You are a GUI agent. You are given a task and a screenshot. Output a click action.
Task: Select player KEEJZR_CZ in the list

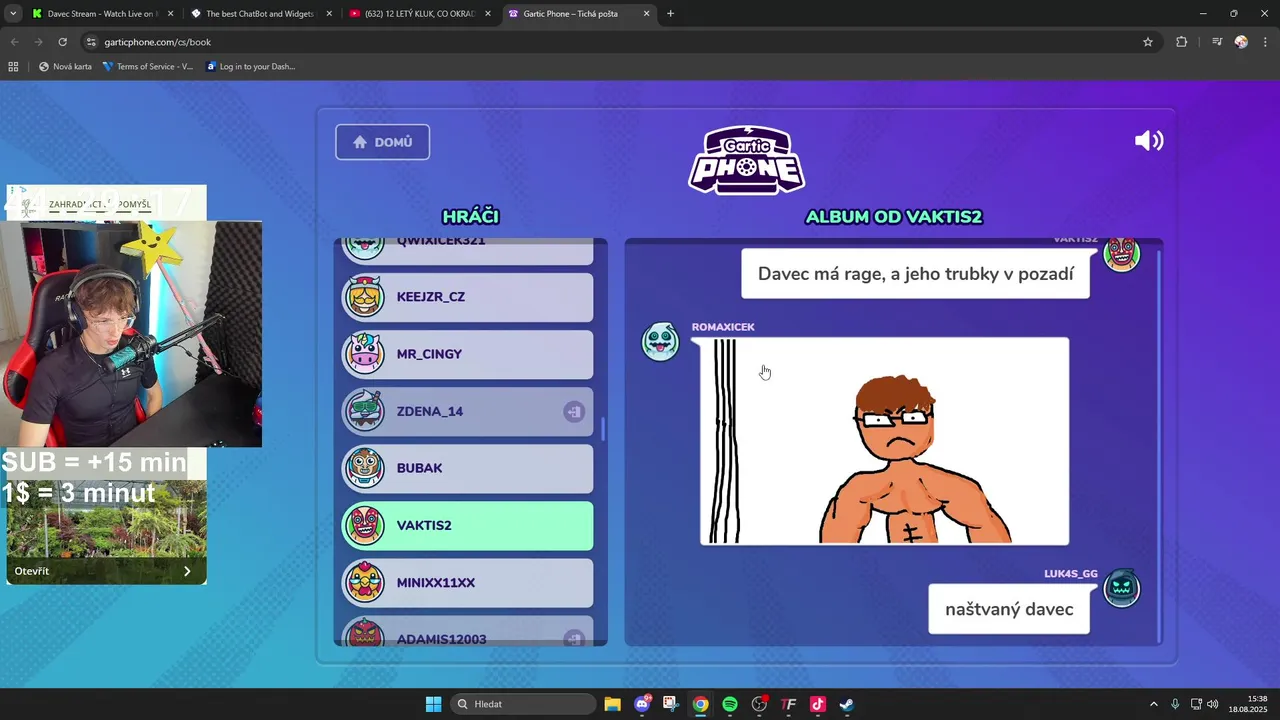click(467, 297)
